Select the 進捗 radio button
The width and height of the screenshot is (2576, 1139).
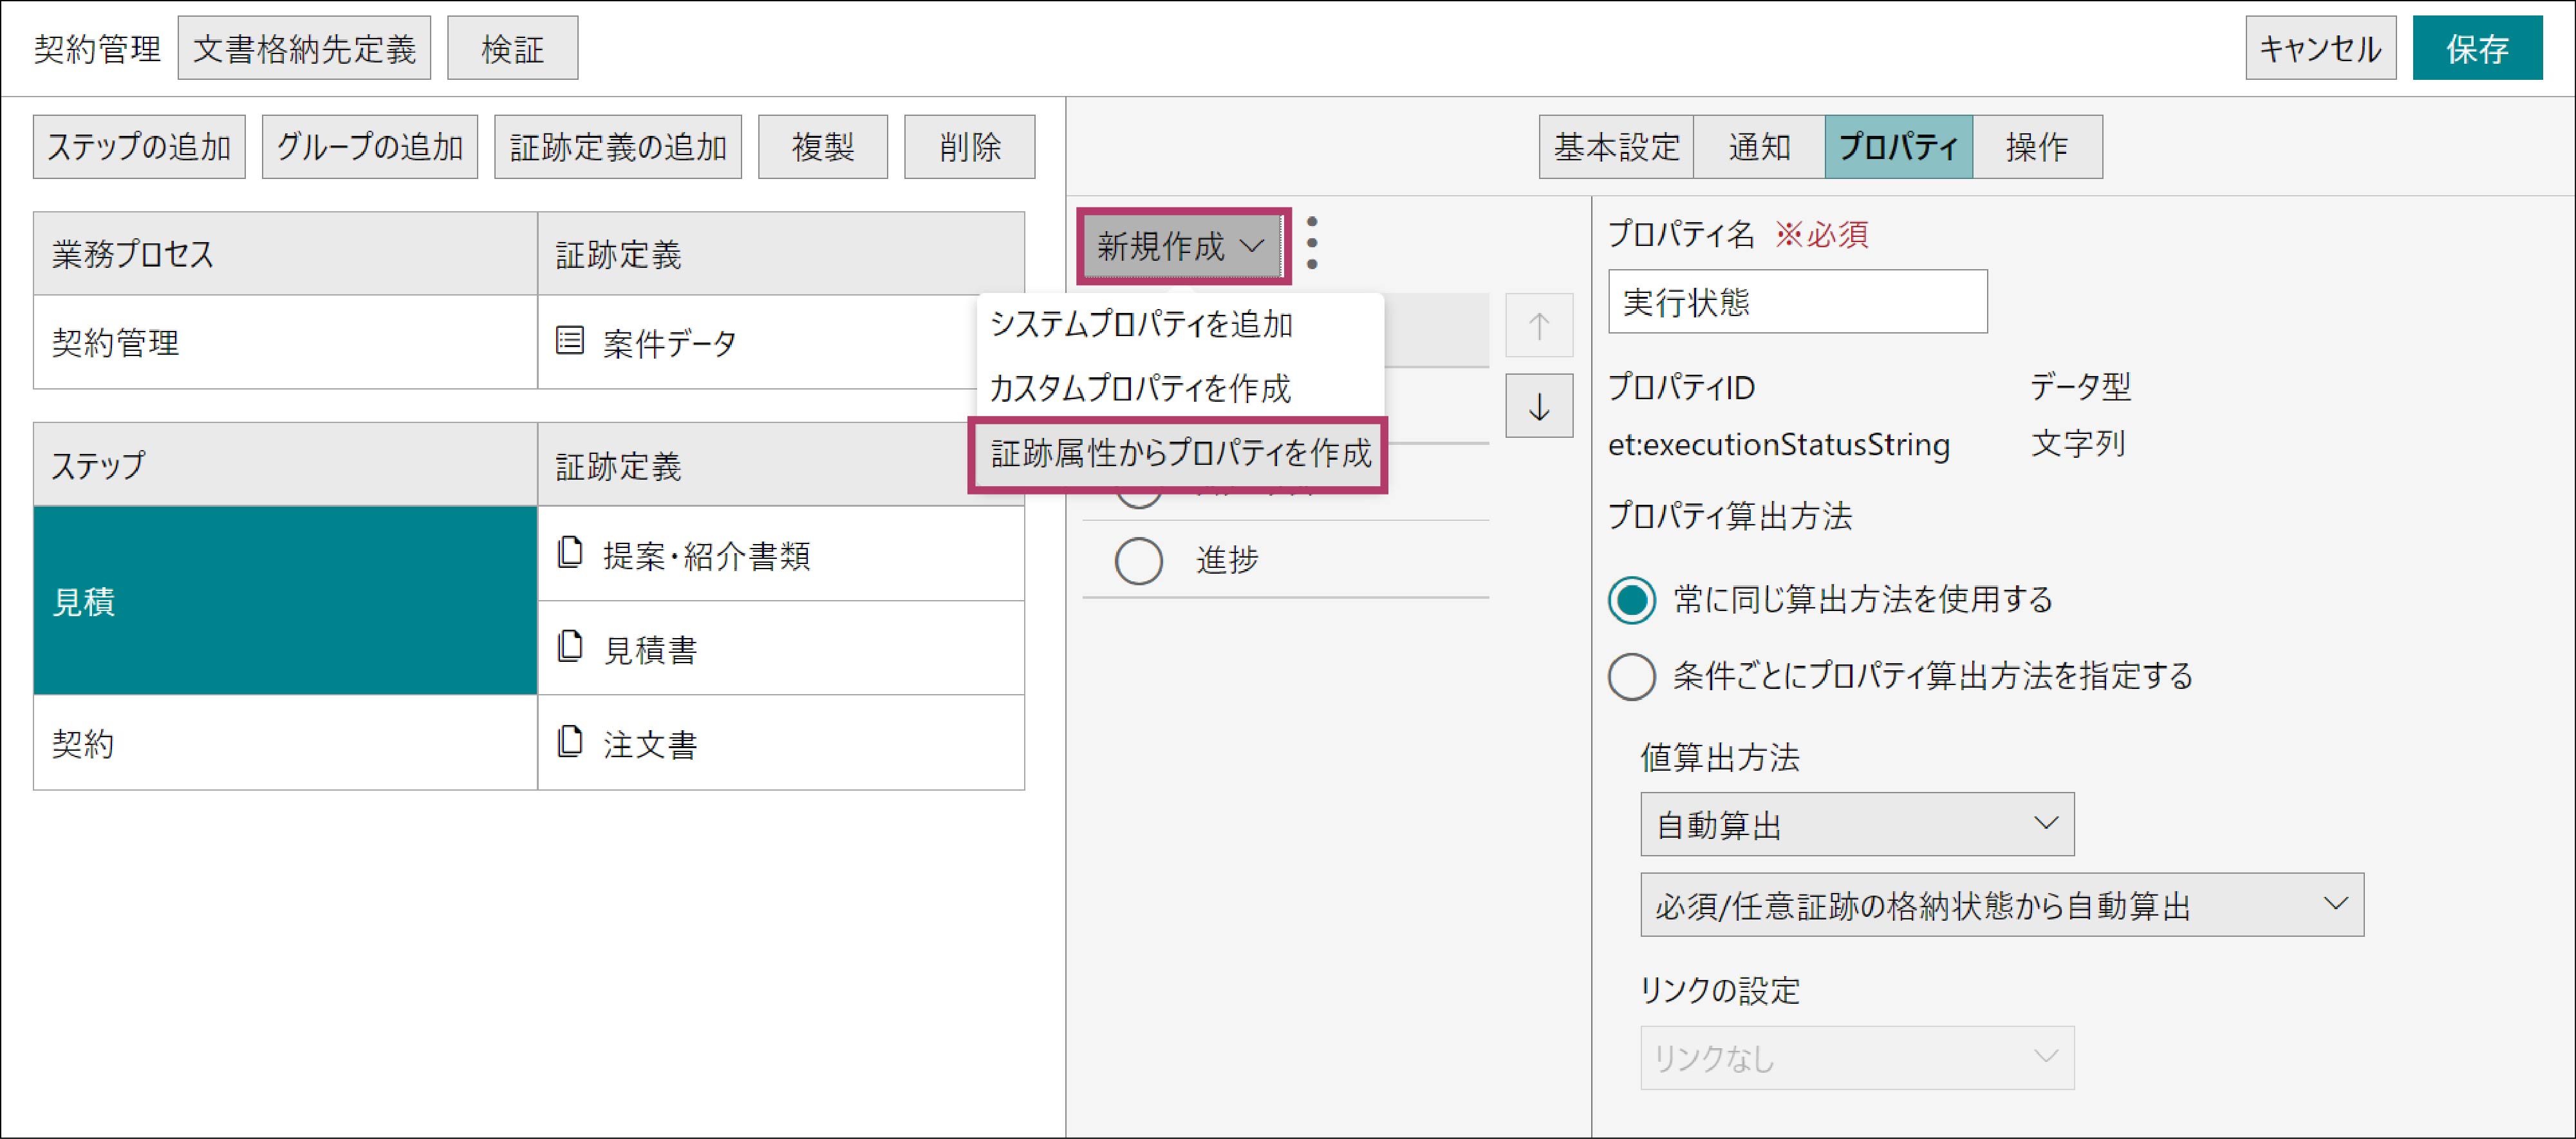point(1138,560)
